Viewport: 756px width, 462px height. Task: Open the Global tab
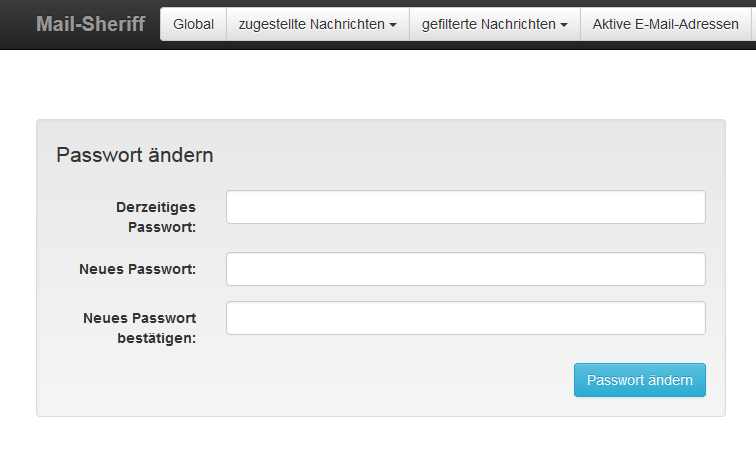point(193,24)
